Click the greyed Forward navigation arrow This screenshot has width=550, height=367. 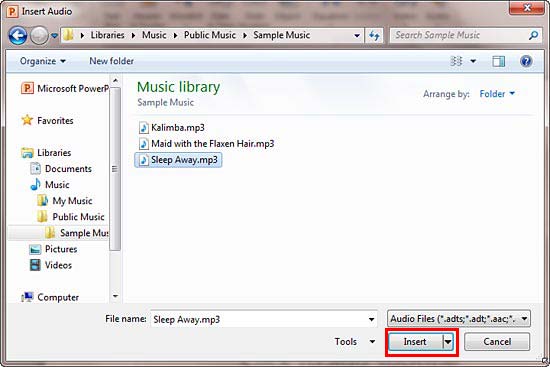(x=39, y=35)
